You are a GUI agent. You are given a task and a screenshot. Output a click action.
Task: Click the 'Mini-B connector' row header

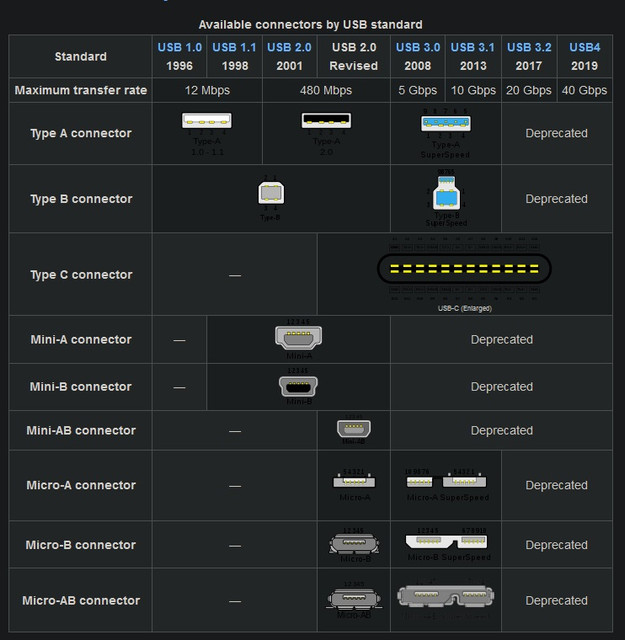[x=80, y=387]
